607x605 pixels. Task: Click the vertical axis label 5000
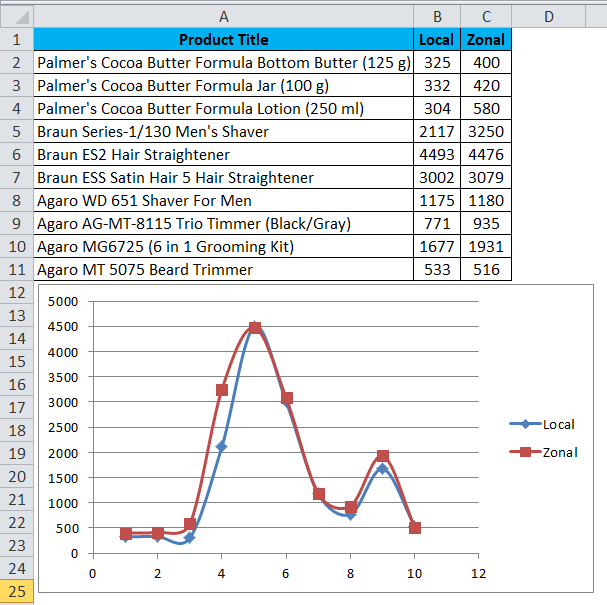point(63,302)
